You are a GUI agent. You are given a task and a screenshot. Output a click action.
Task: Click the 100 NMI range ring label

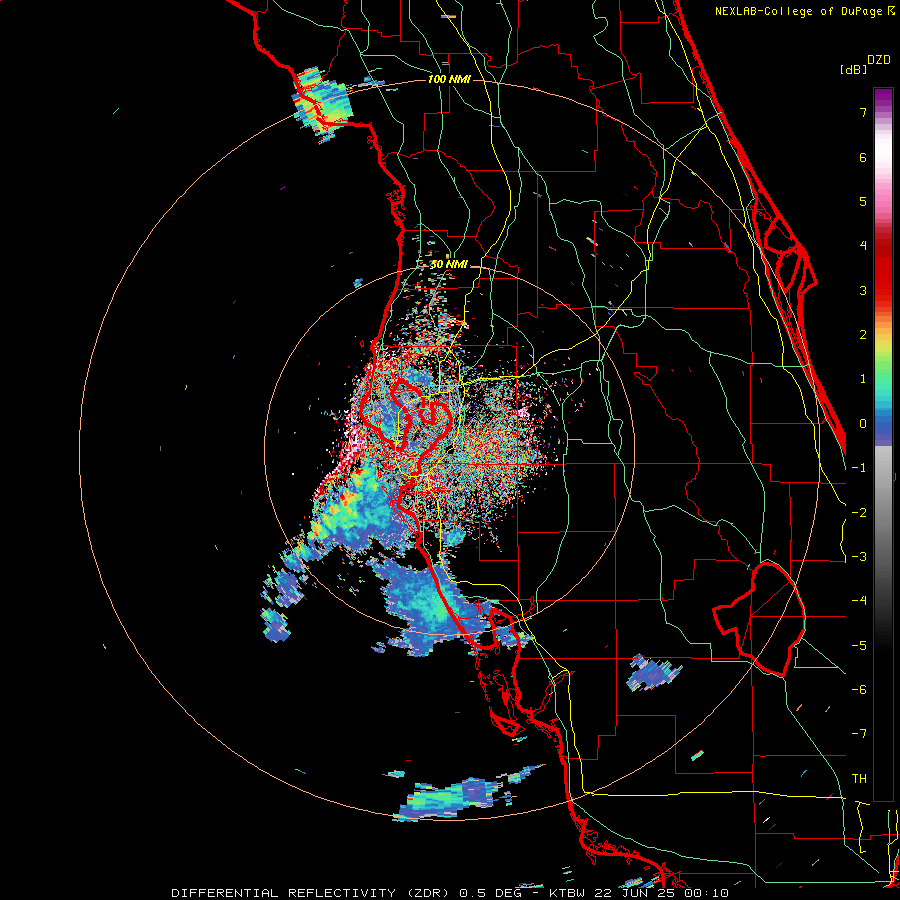(x=449, y=79)
